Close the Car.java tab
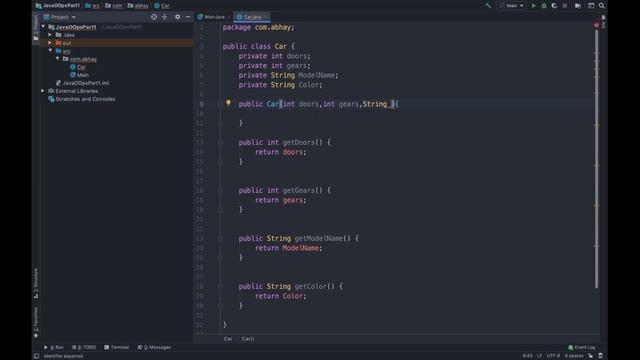 point(266,17)
